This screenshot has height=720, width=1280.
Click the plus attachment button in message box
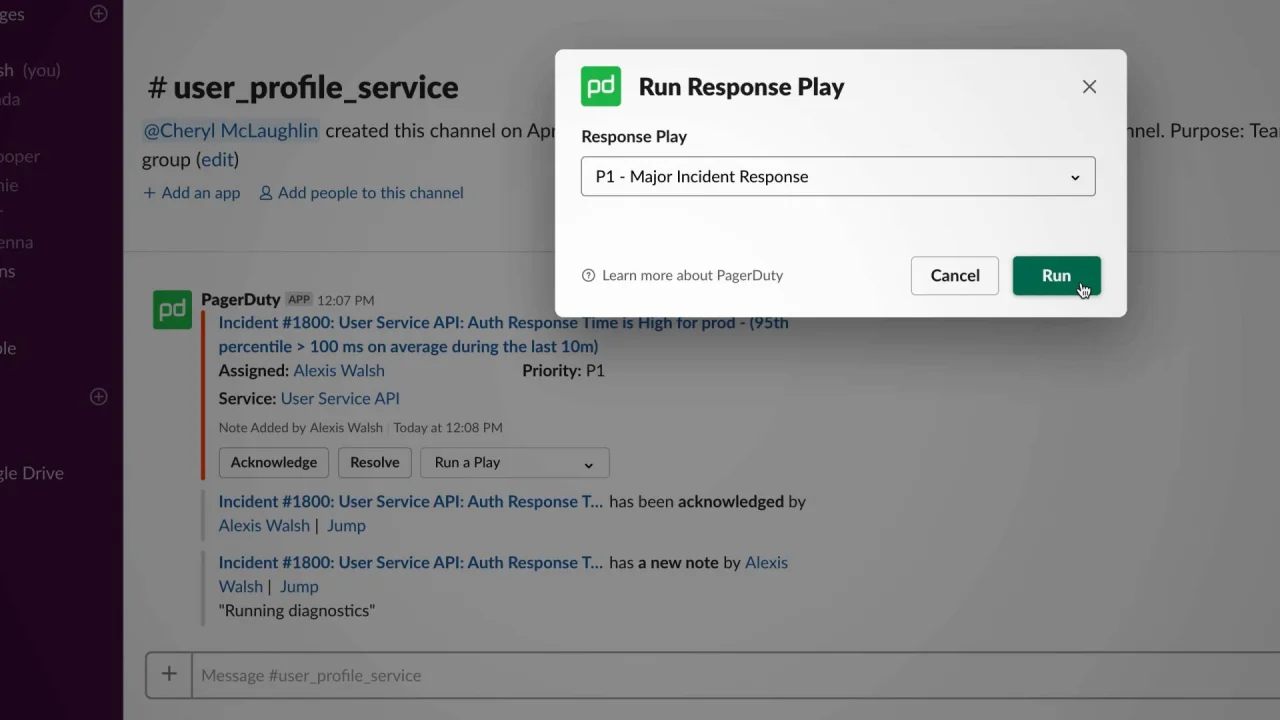[169, 674]
